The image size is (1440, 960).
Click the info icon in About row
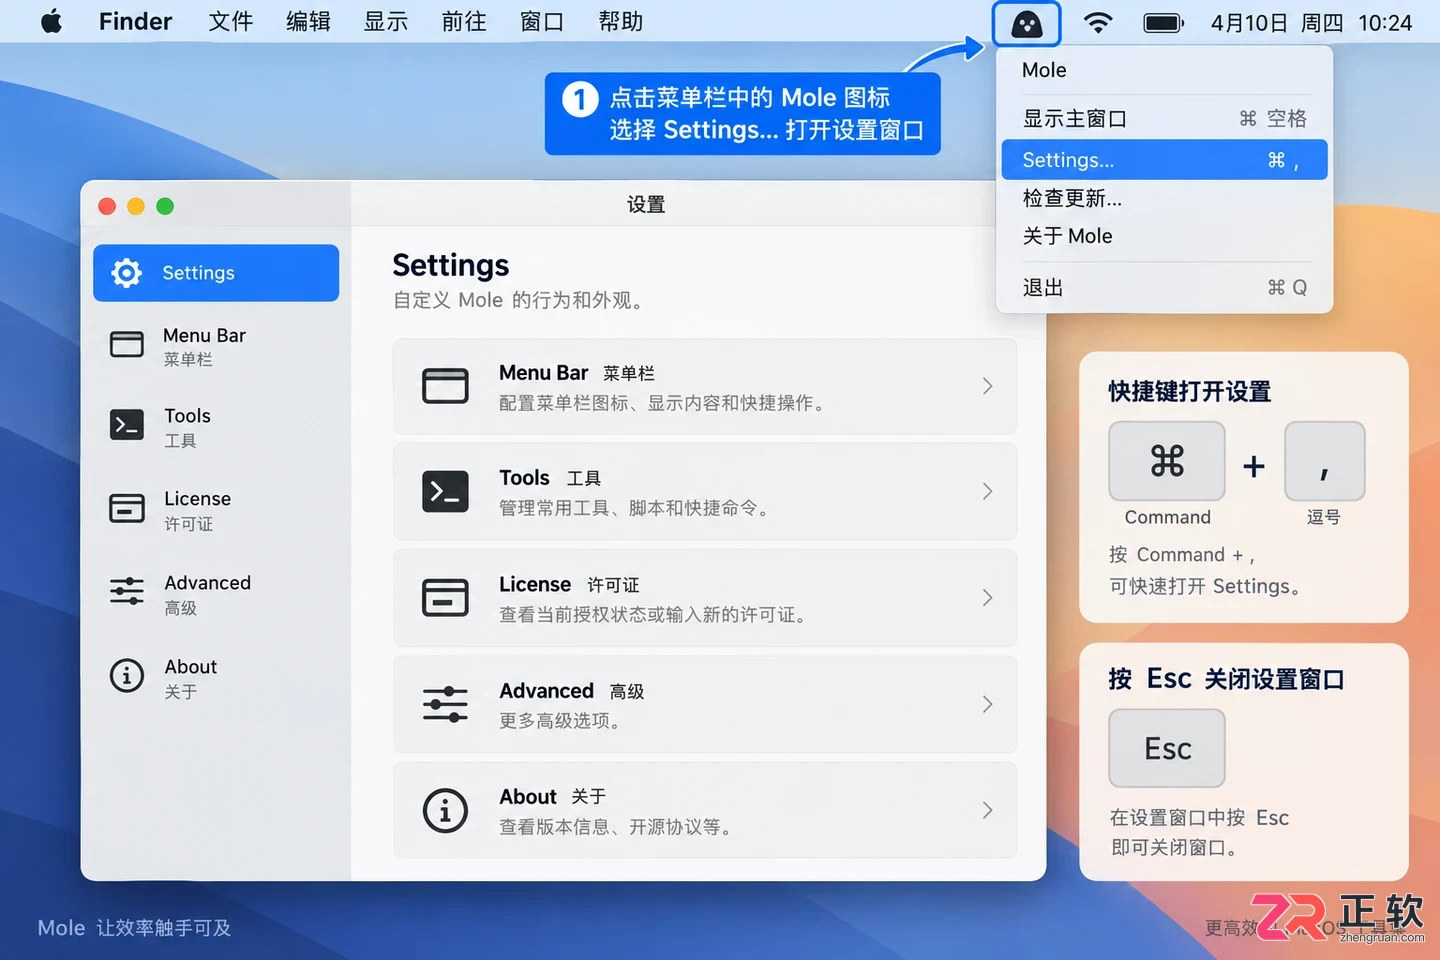445,810
